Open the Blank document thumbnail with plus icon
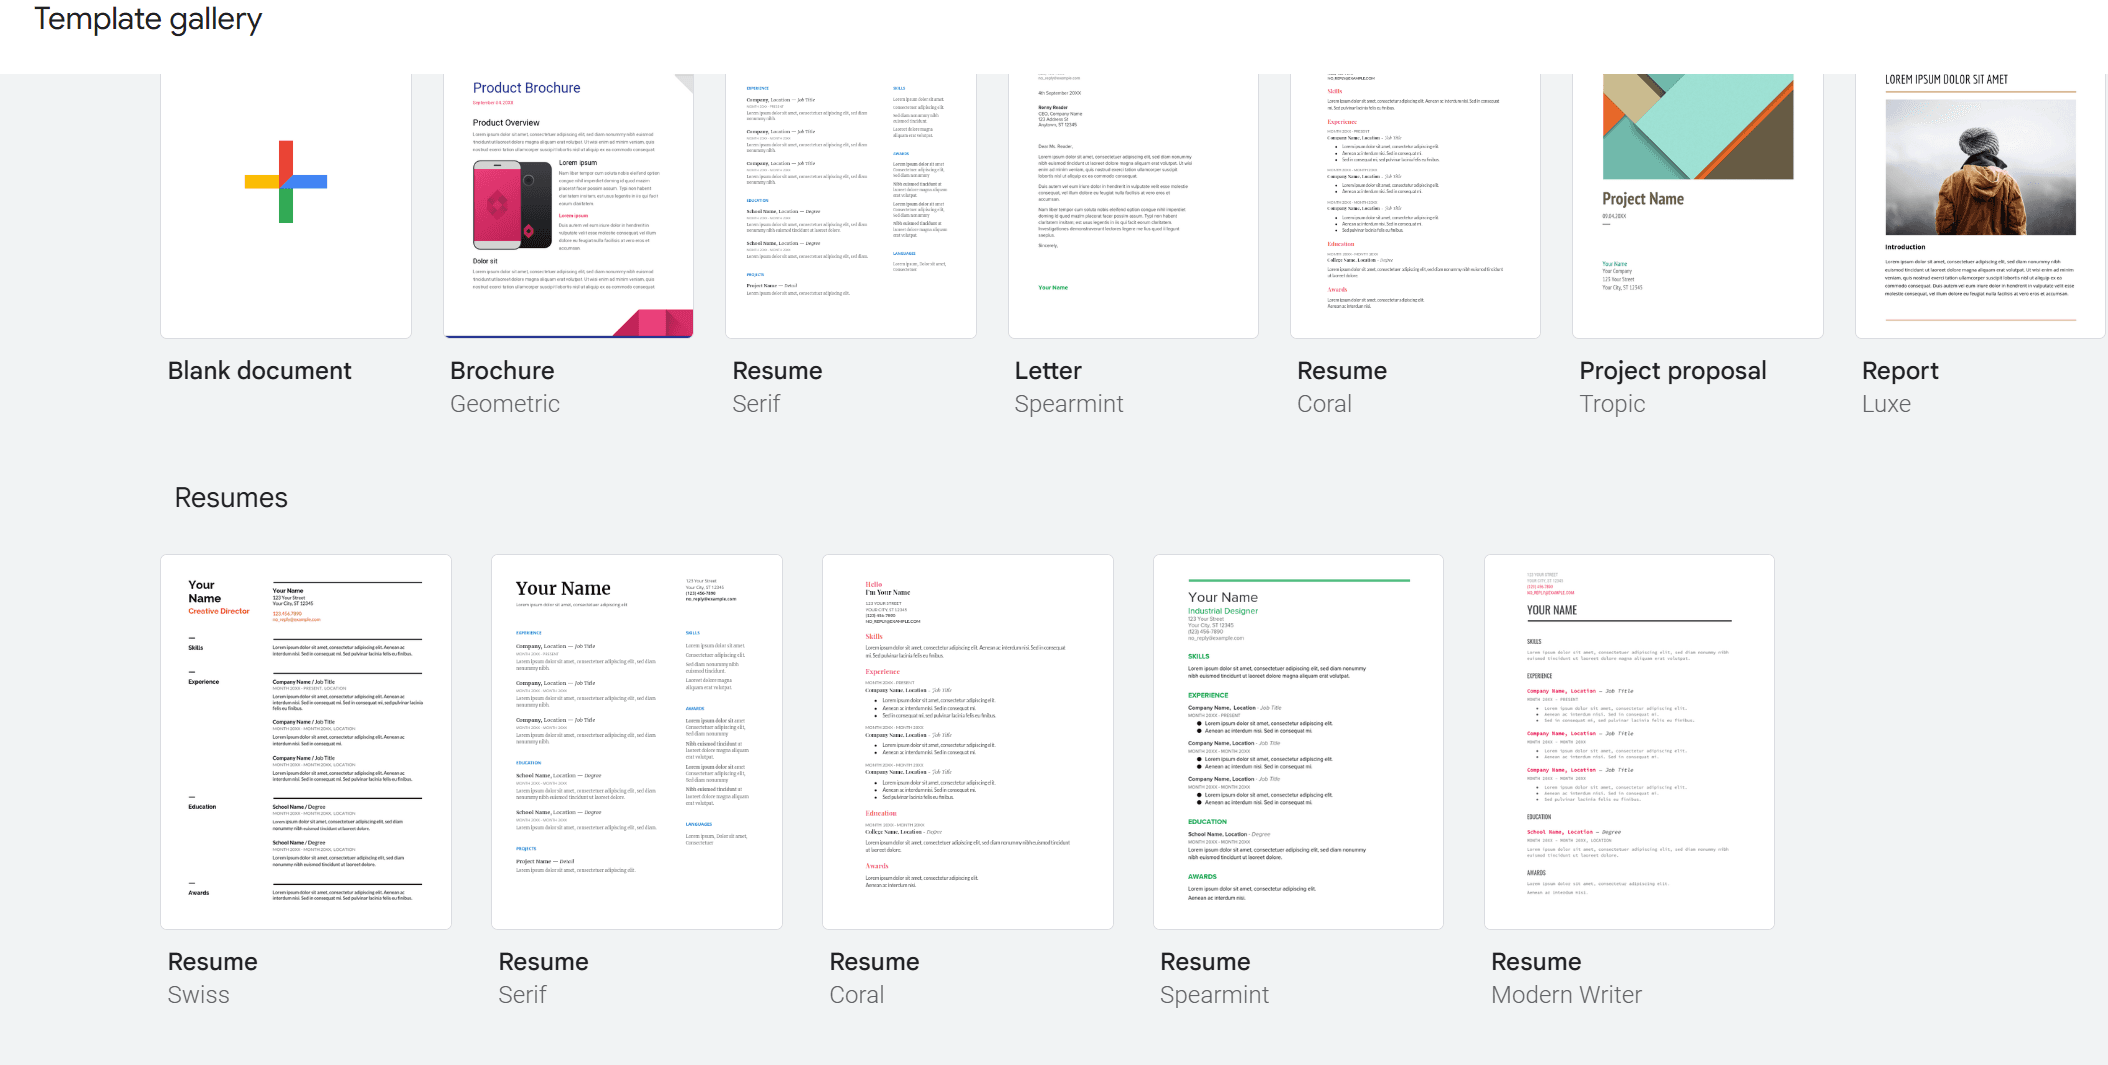 (286, 206)
